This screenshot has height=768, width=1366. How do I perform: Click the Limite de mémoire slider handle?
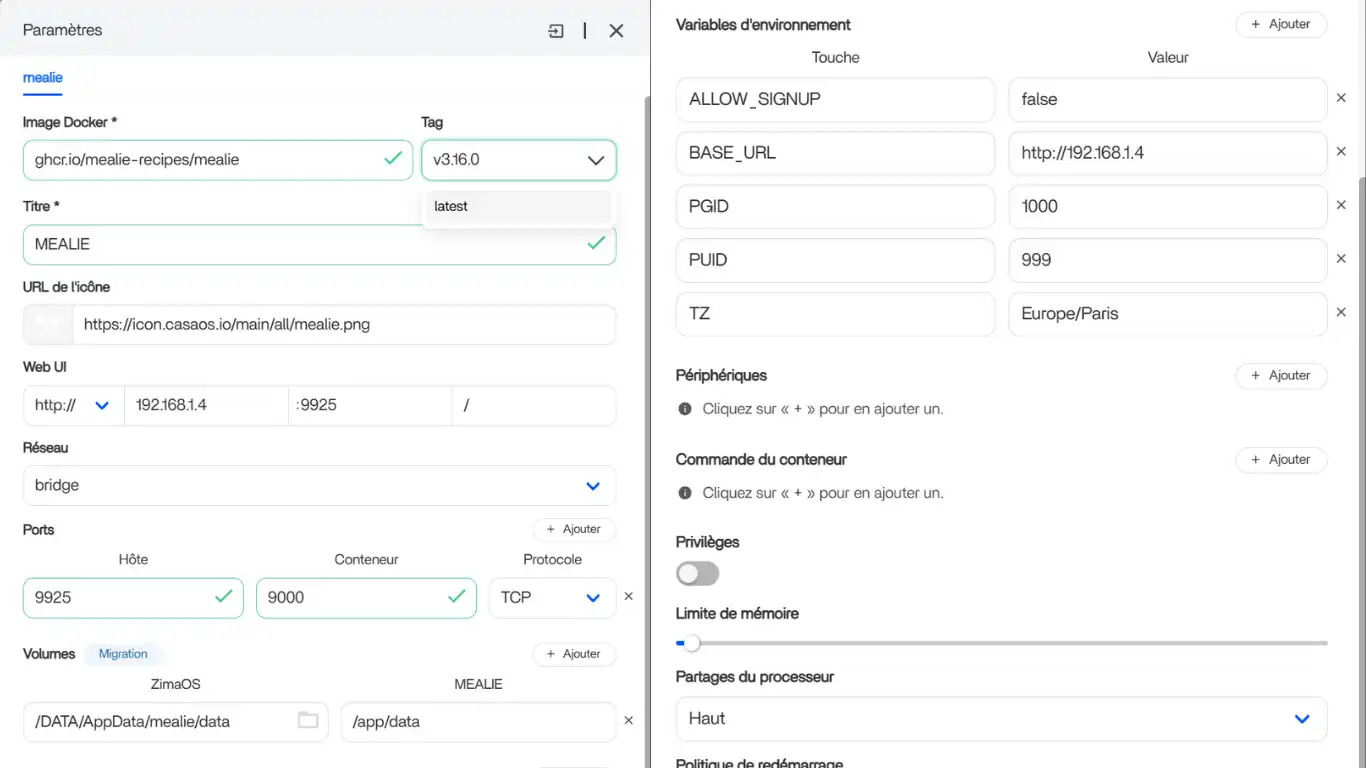pos(691,643)
